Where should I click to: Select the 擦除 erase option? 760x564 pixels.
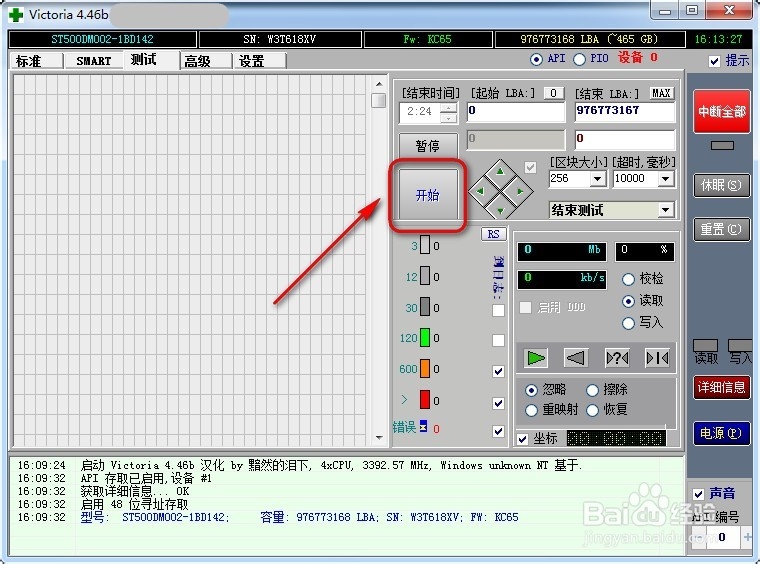tap(592, 390)
